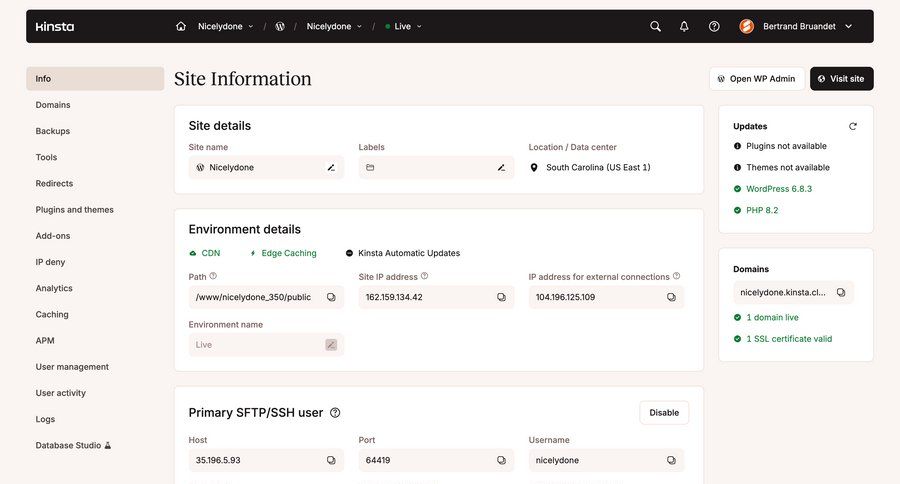Click the empty Labels field
Image resolution: width=900 pixels, height=484 pixels.
(x=436, y=168)
